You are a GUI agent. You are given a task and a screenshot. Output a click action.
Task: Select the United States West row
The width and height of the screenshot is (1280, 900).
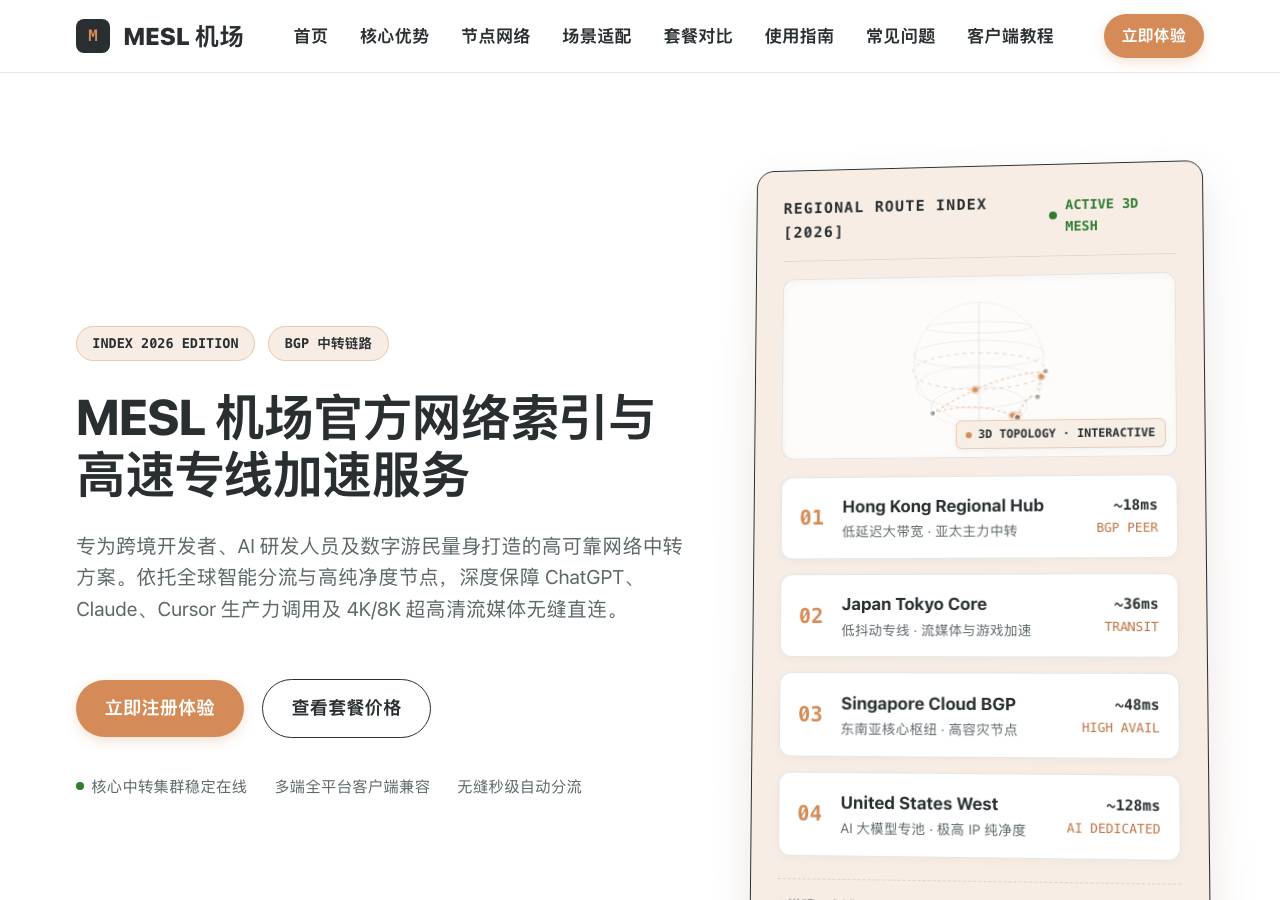(979, 816)
